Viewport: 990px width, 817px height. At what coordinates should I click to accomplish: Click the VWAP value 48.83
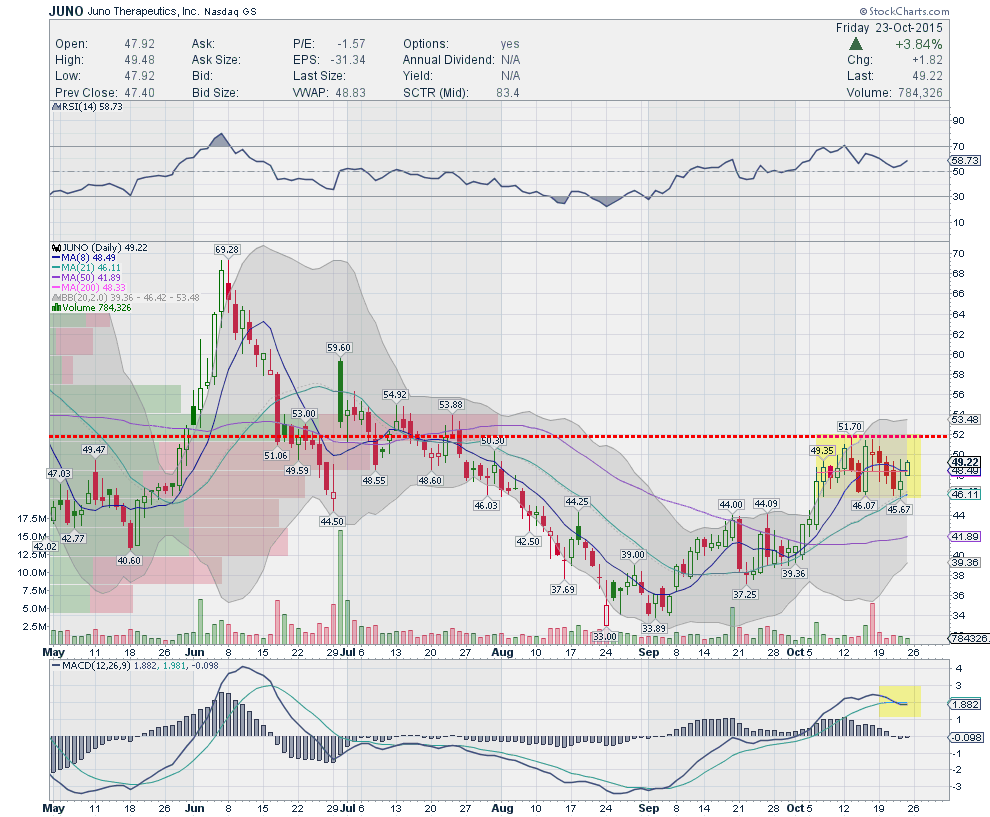[350, 92]
